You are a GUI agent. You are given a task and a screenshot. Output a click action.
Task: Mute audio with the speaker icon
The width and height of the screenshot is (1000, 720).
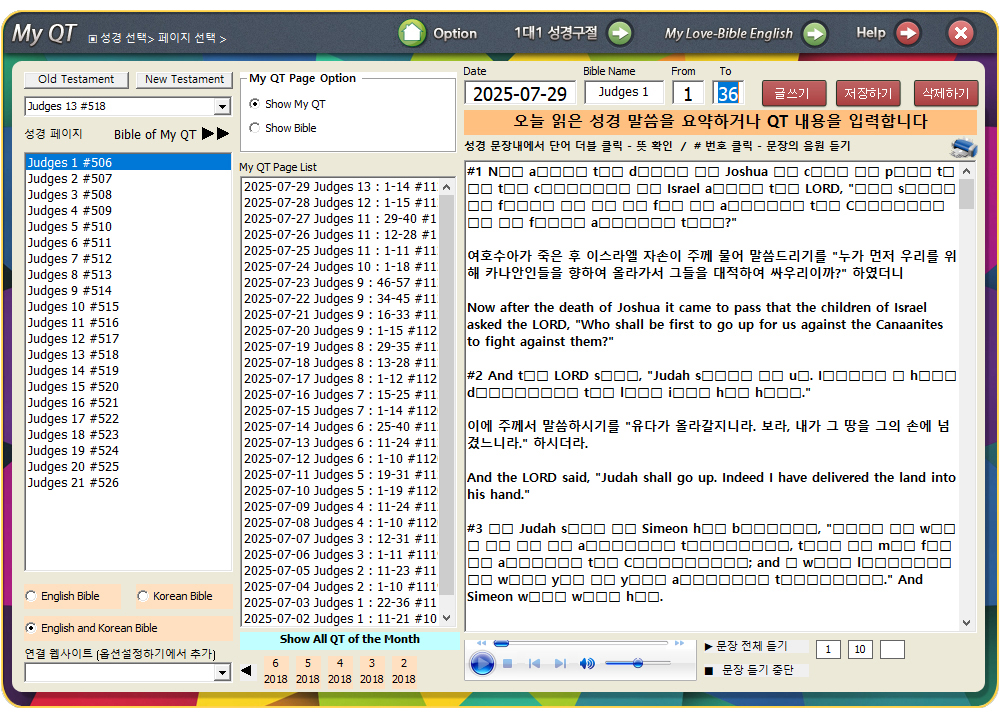[587, 664]
